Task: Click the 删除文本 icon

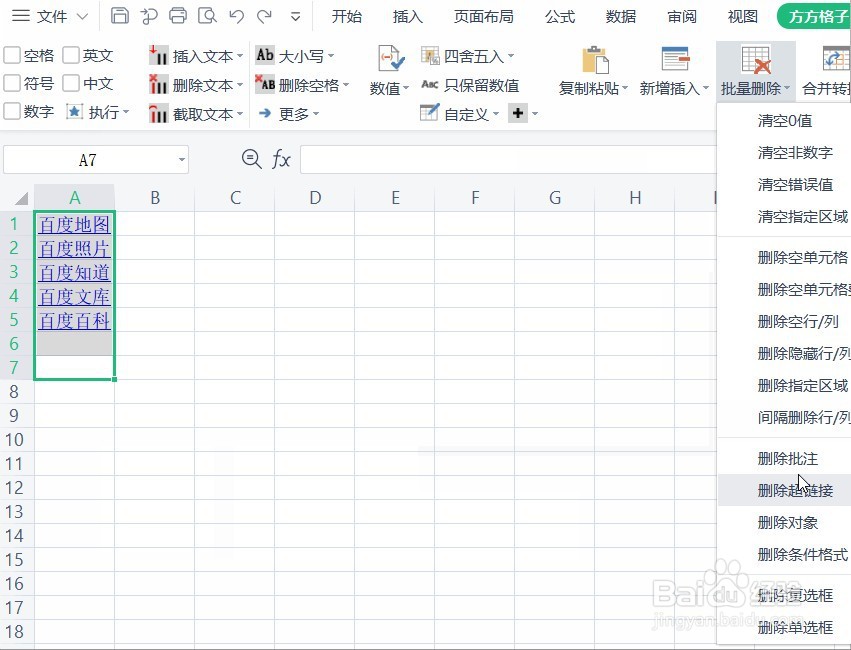Action: (x=158, y=85)
